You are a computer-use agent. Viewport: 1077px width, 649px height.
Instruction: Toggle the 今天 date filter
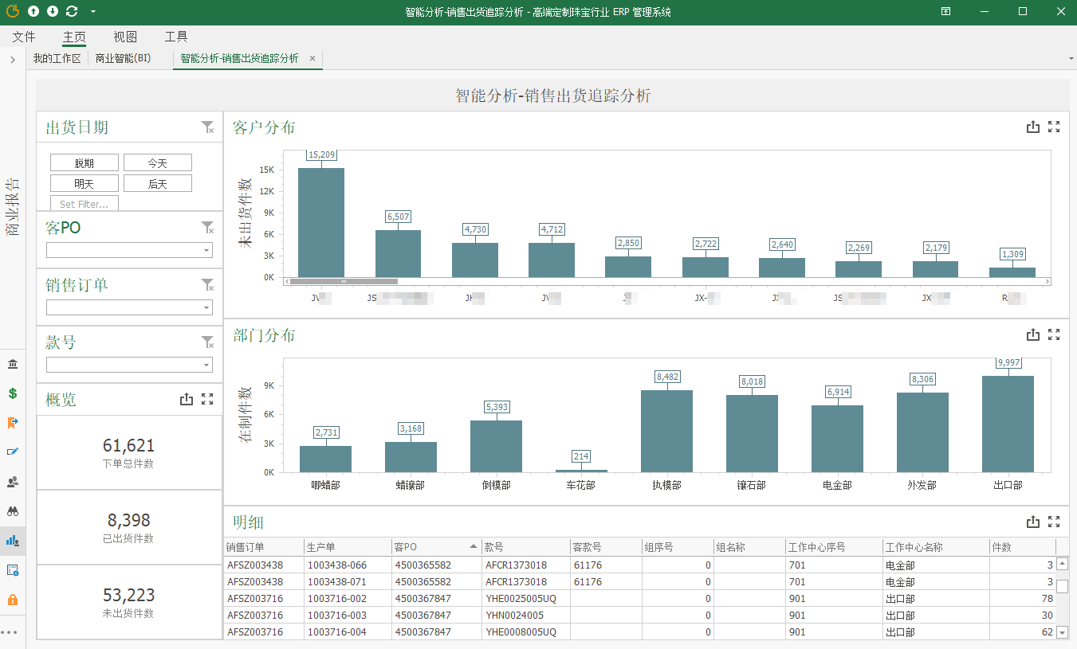point(157,163)
